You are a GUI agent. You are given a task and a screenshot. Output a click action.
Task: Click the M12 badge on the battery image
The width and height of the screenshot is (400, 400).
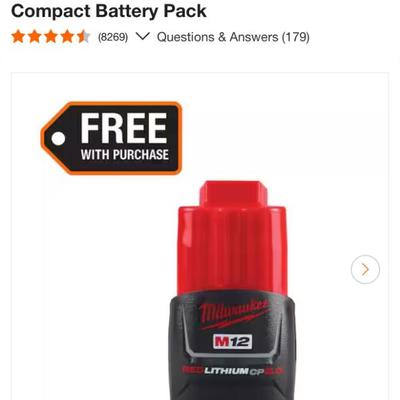point(232,342)
